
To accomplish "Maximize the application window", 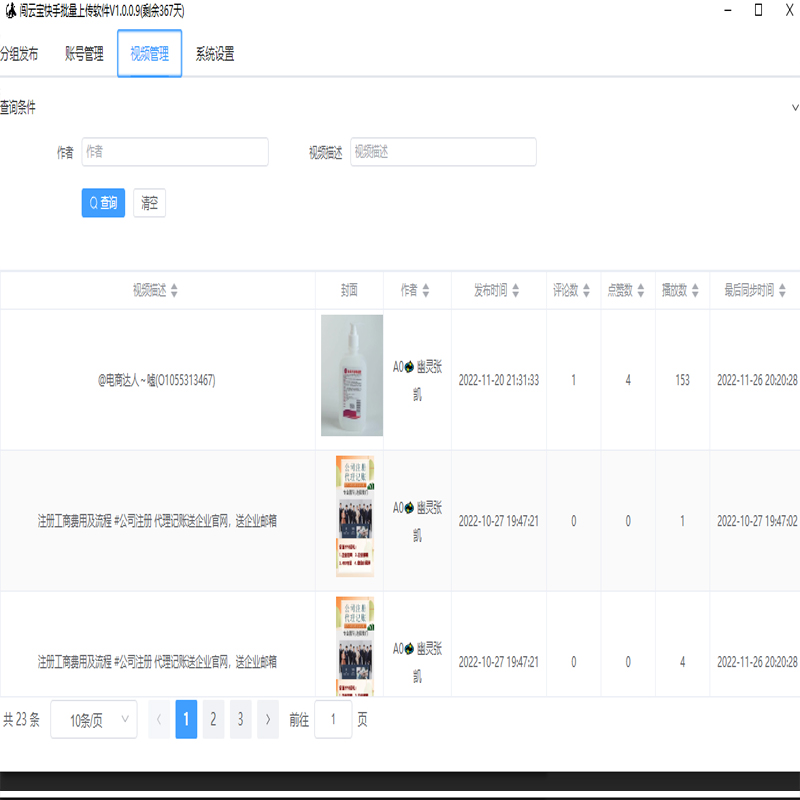I will 759,10.
